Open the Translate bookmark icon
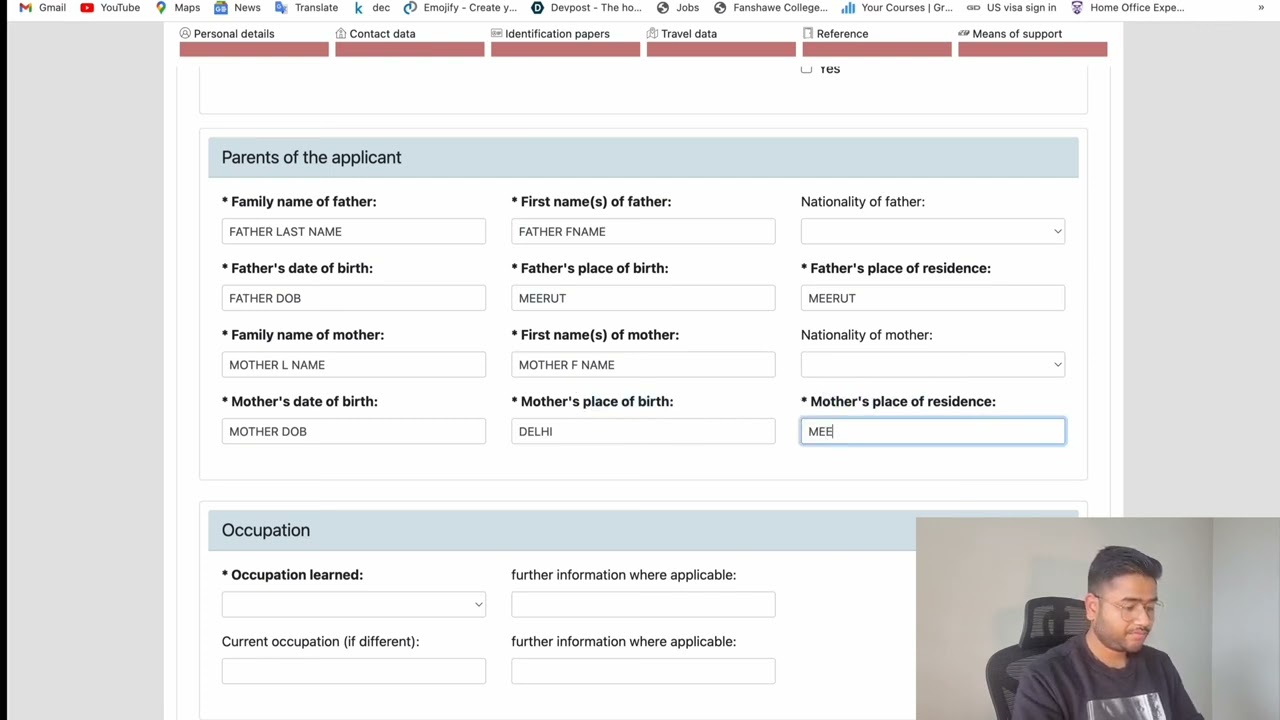Image resolution: width=1280 pixels, height=720 pixels. (x=281, y=7)
